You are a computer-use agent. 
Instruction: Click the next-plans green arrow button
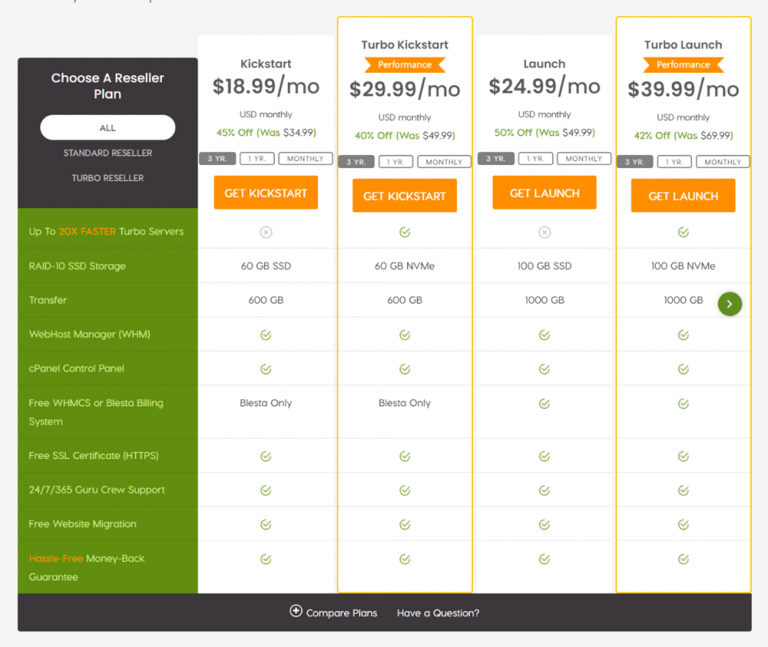(x=729, y=304)
